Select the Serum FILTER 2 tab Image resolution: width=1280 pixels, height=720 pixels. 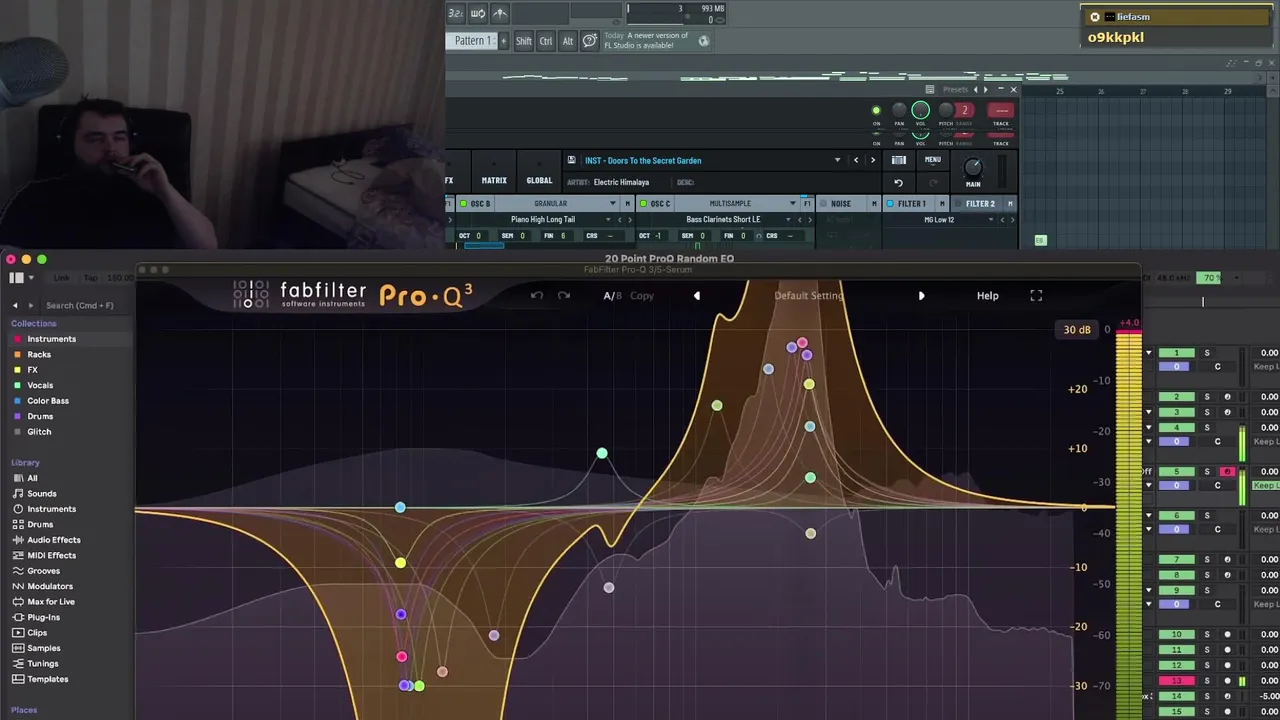980,204
